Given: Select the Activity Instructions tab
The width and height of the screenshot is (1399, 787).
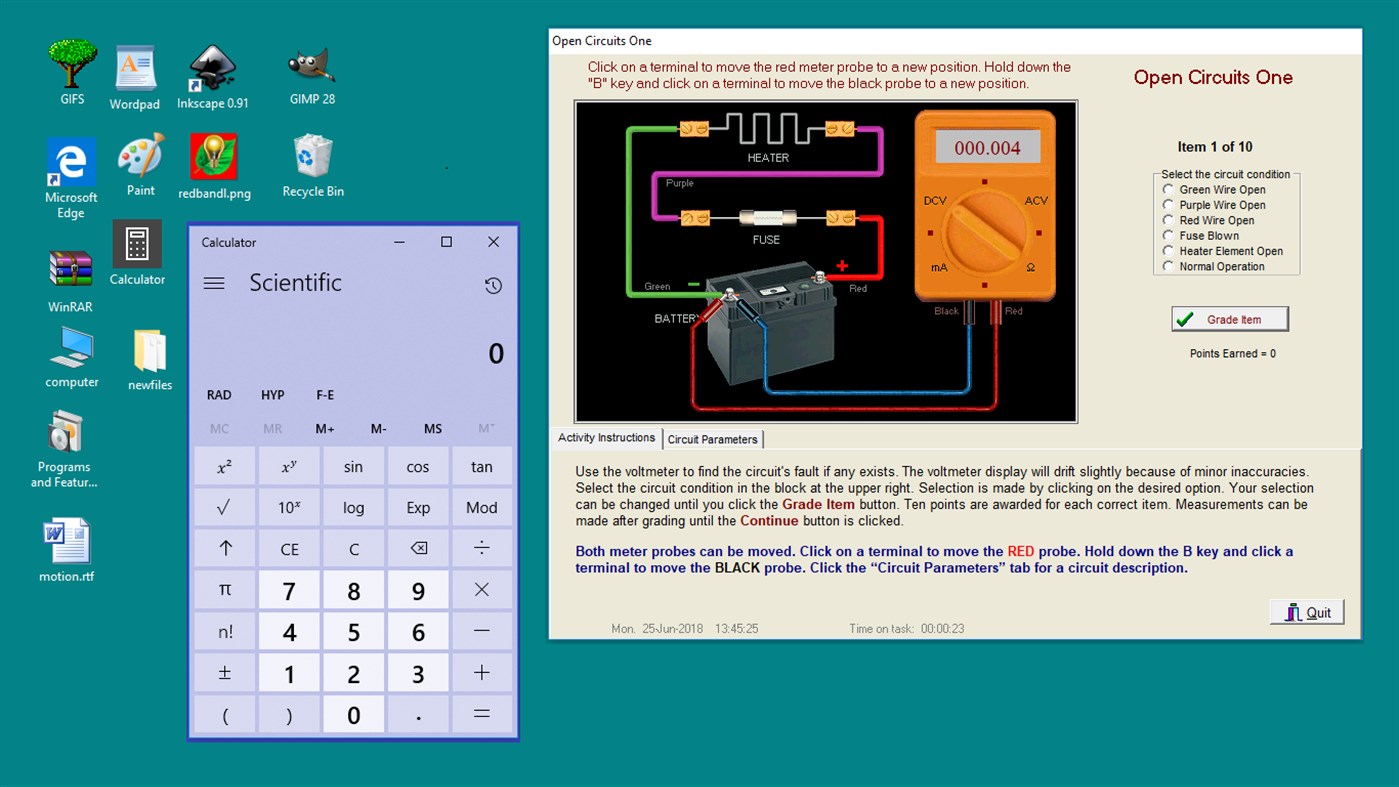Looking at the screenshot, I should [x=606, y=438].
